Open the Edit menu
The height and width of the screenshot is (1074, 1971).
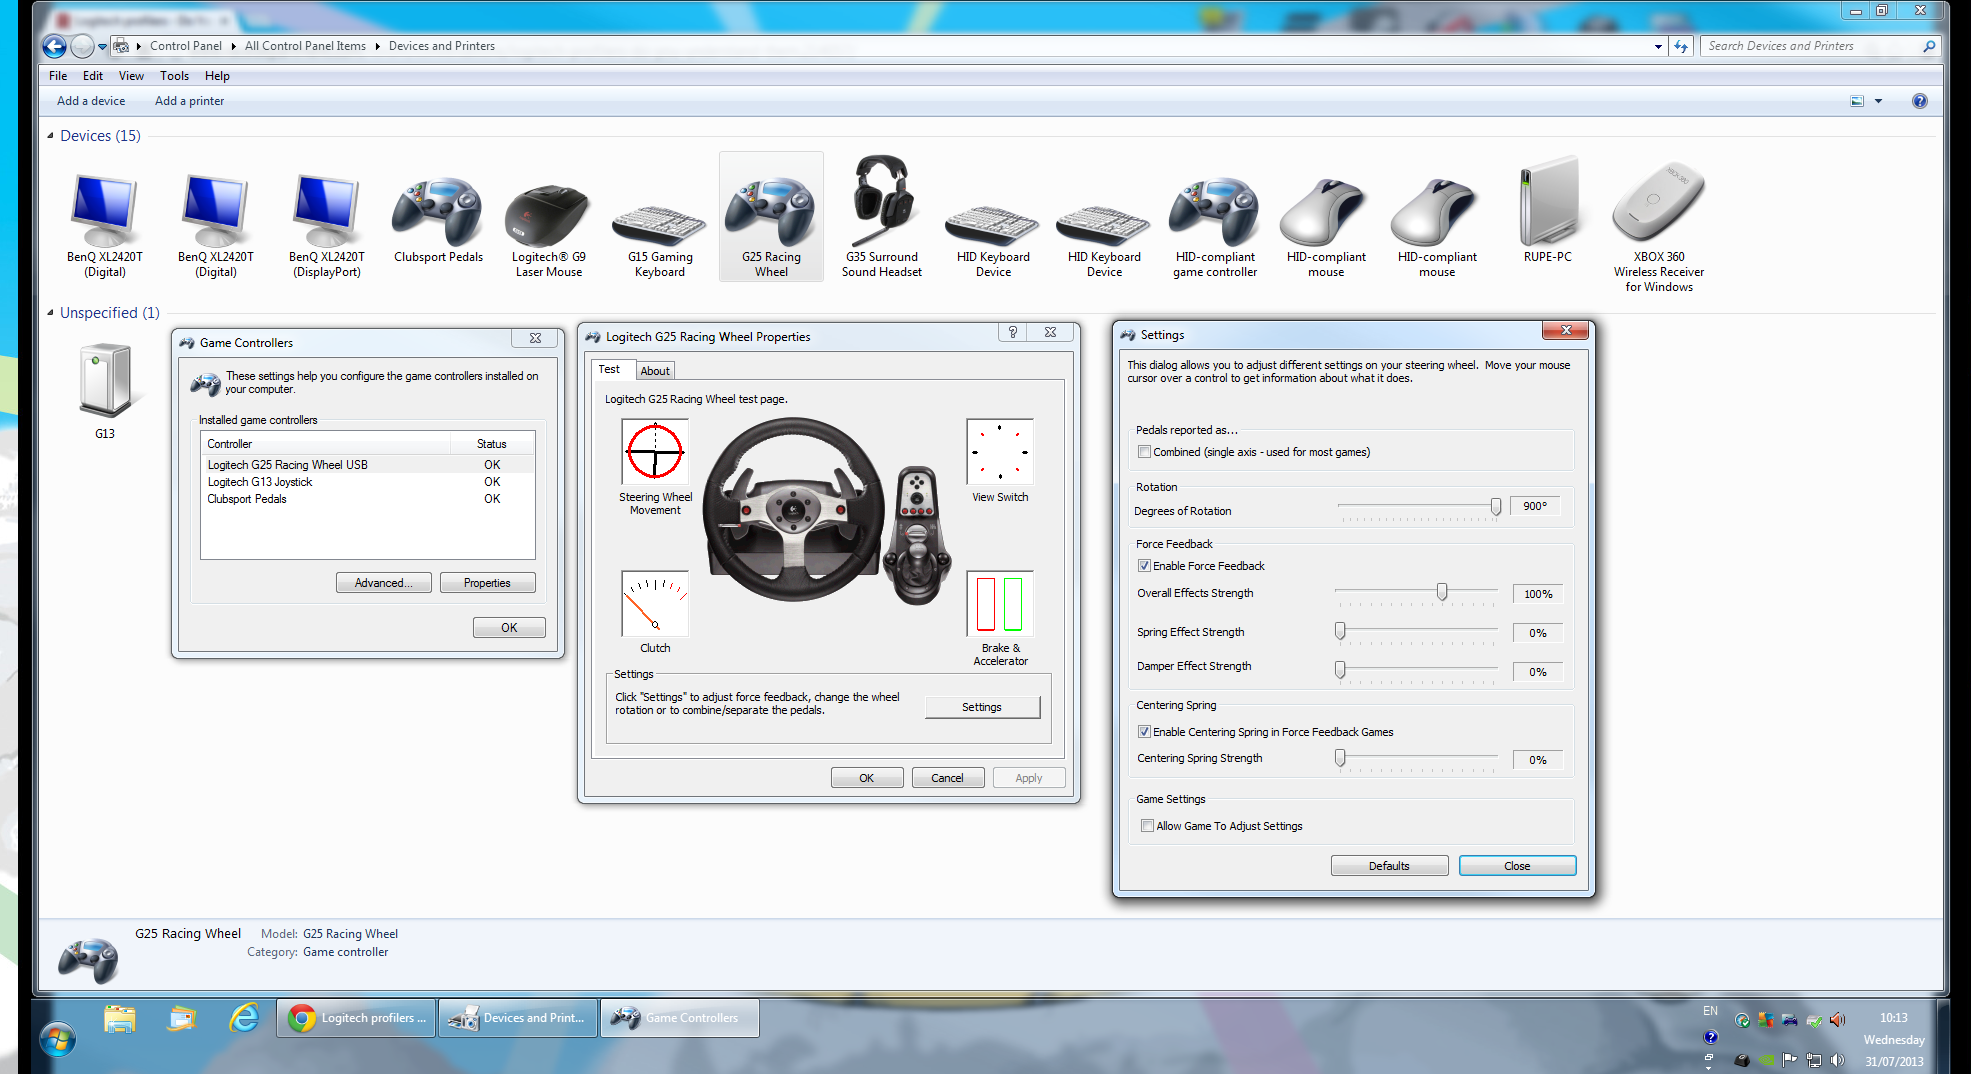click(93, 76)
